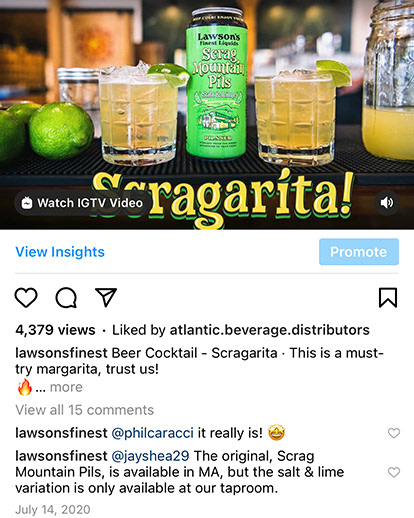This screenshot has height=518, width=414.
Task: Open lawsonsfinest profile from taproom comment
Action: (x=61, y=456)
